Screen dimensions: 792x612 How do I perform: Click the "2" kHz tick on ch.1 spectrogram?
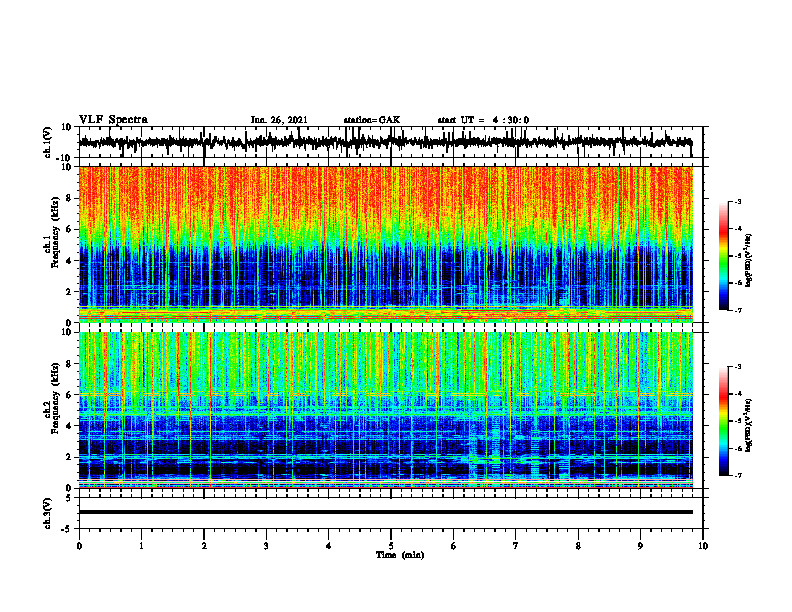[x=69, y=292]
